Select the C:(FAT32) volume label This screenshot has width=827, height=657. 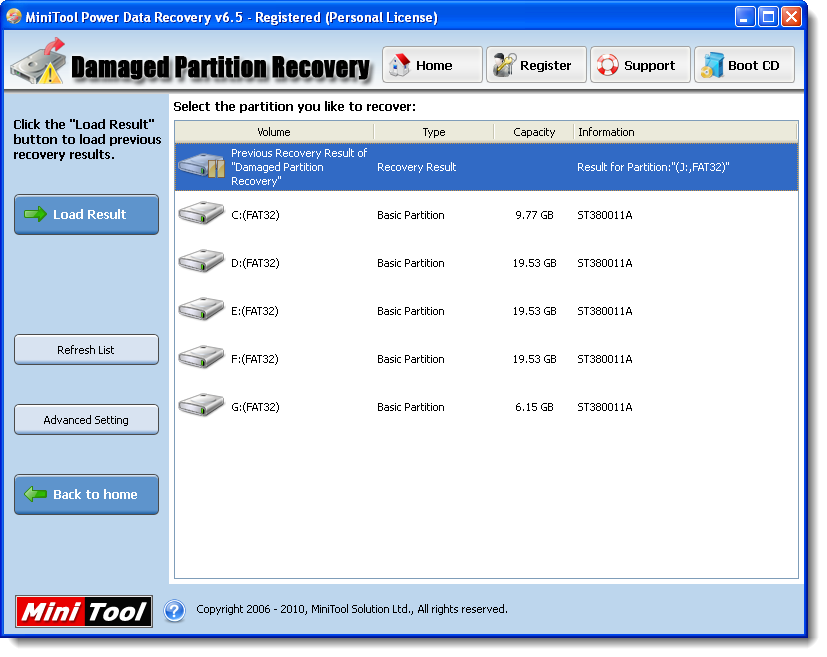pos(255,215)
